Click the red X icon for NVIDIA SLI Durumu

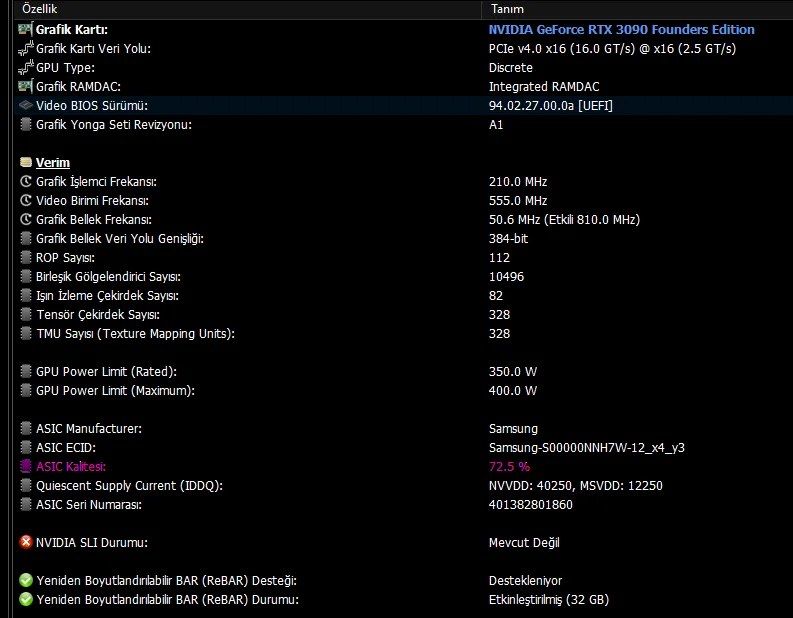click(x=25, y=542)
